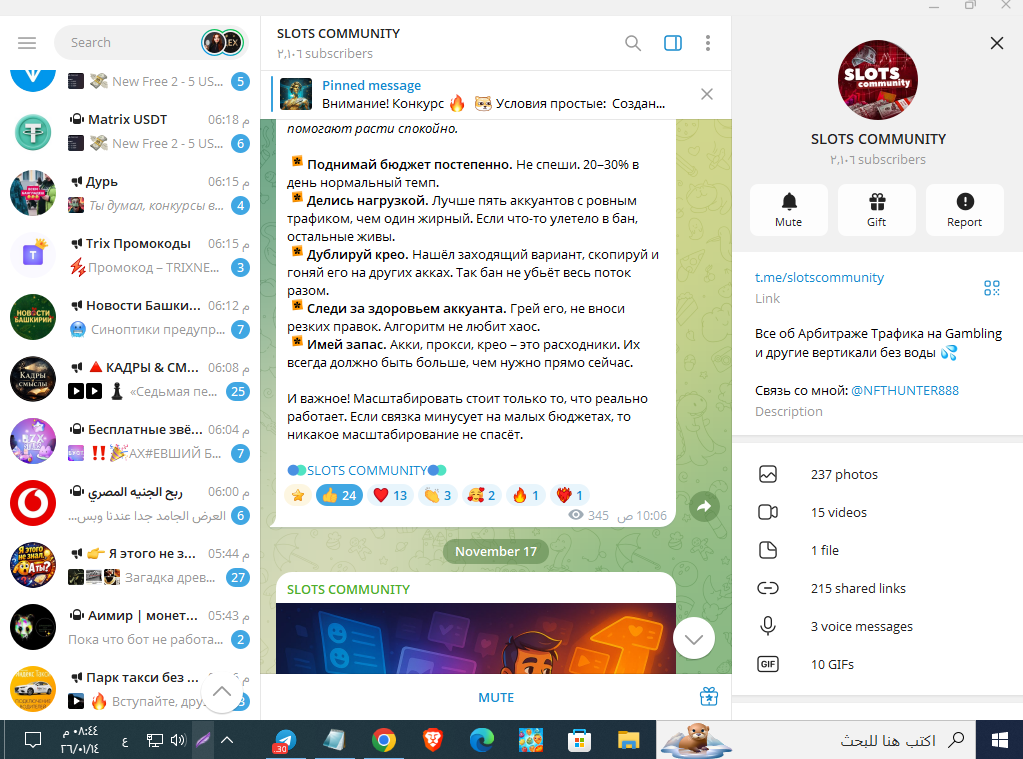Open the hamburger main menu
Screen dimensions: 1023x759
click(27, 43)
